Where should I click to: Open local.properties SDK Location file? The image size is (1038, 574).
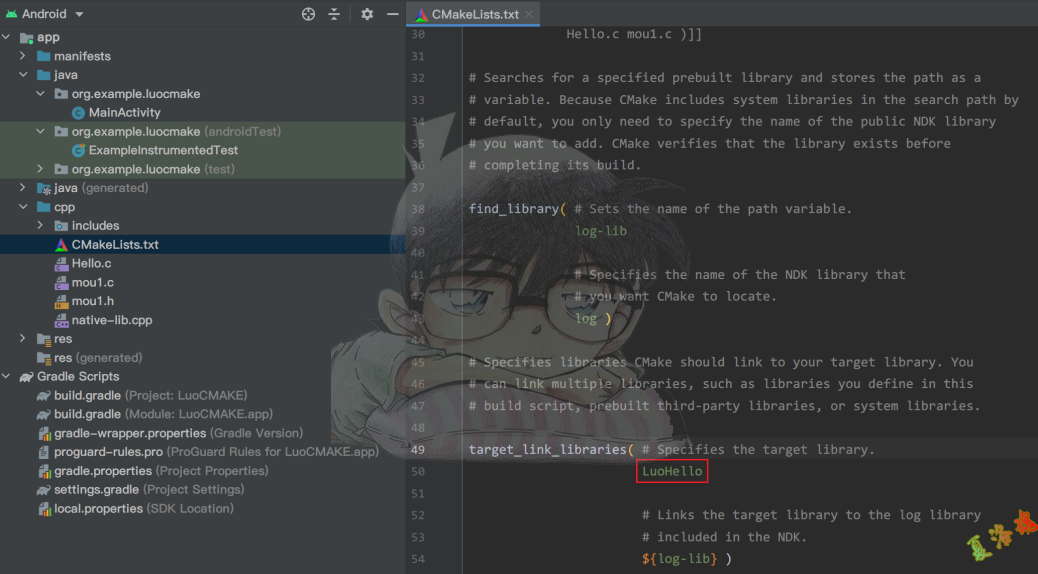pos(97,509)
